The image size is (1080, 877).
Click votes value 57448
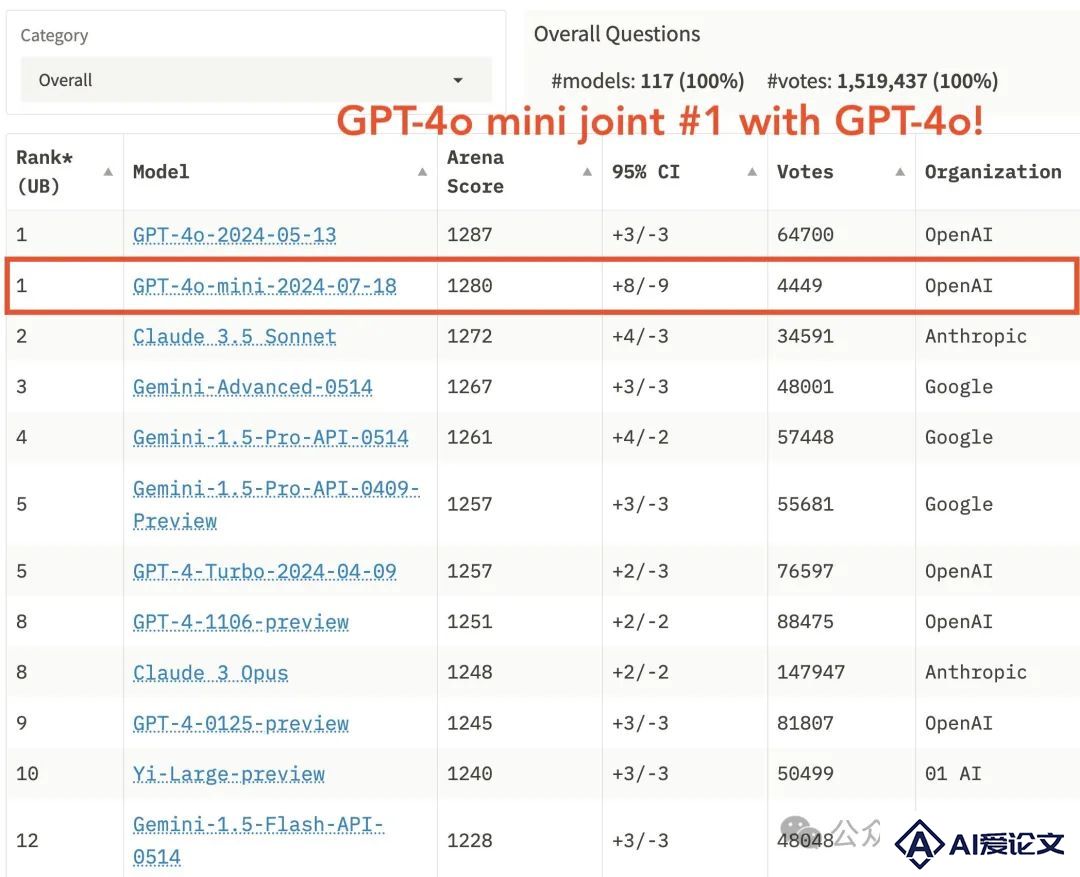tap(805, 437)
